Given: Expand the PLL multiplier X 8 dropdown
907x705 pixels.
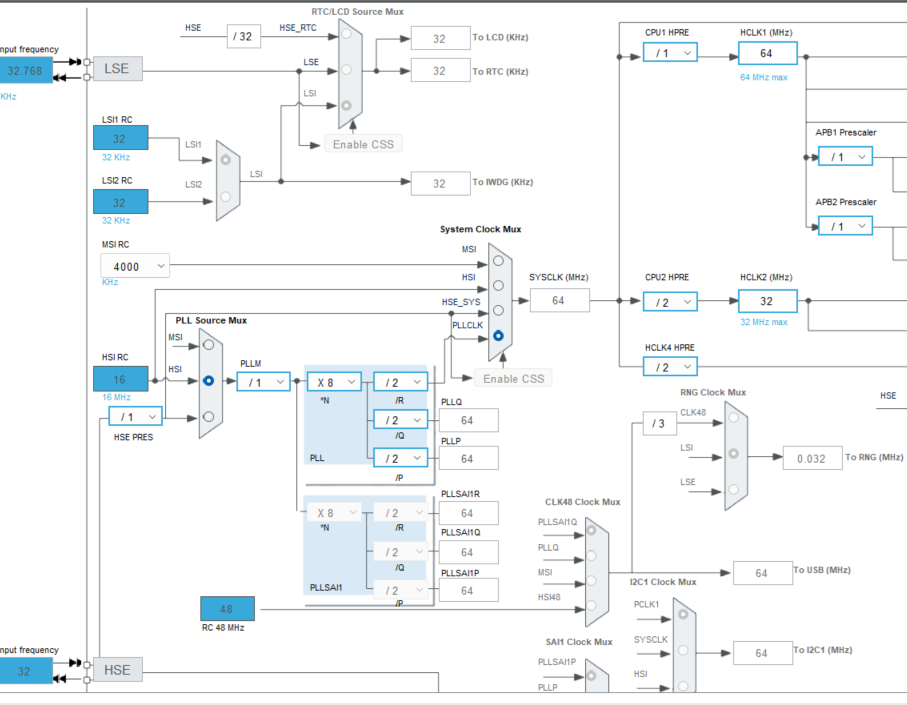Looking at the screenshot, I should click(x=334, y=382).
